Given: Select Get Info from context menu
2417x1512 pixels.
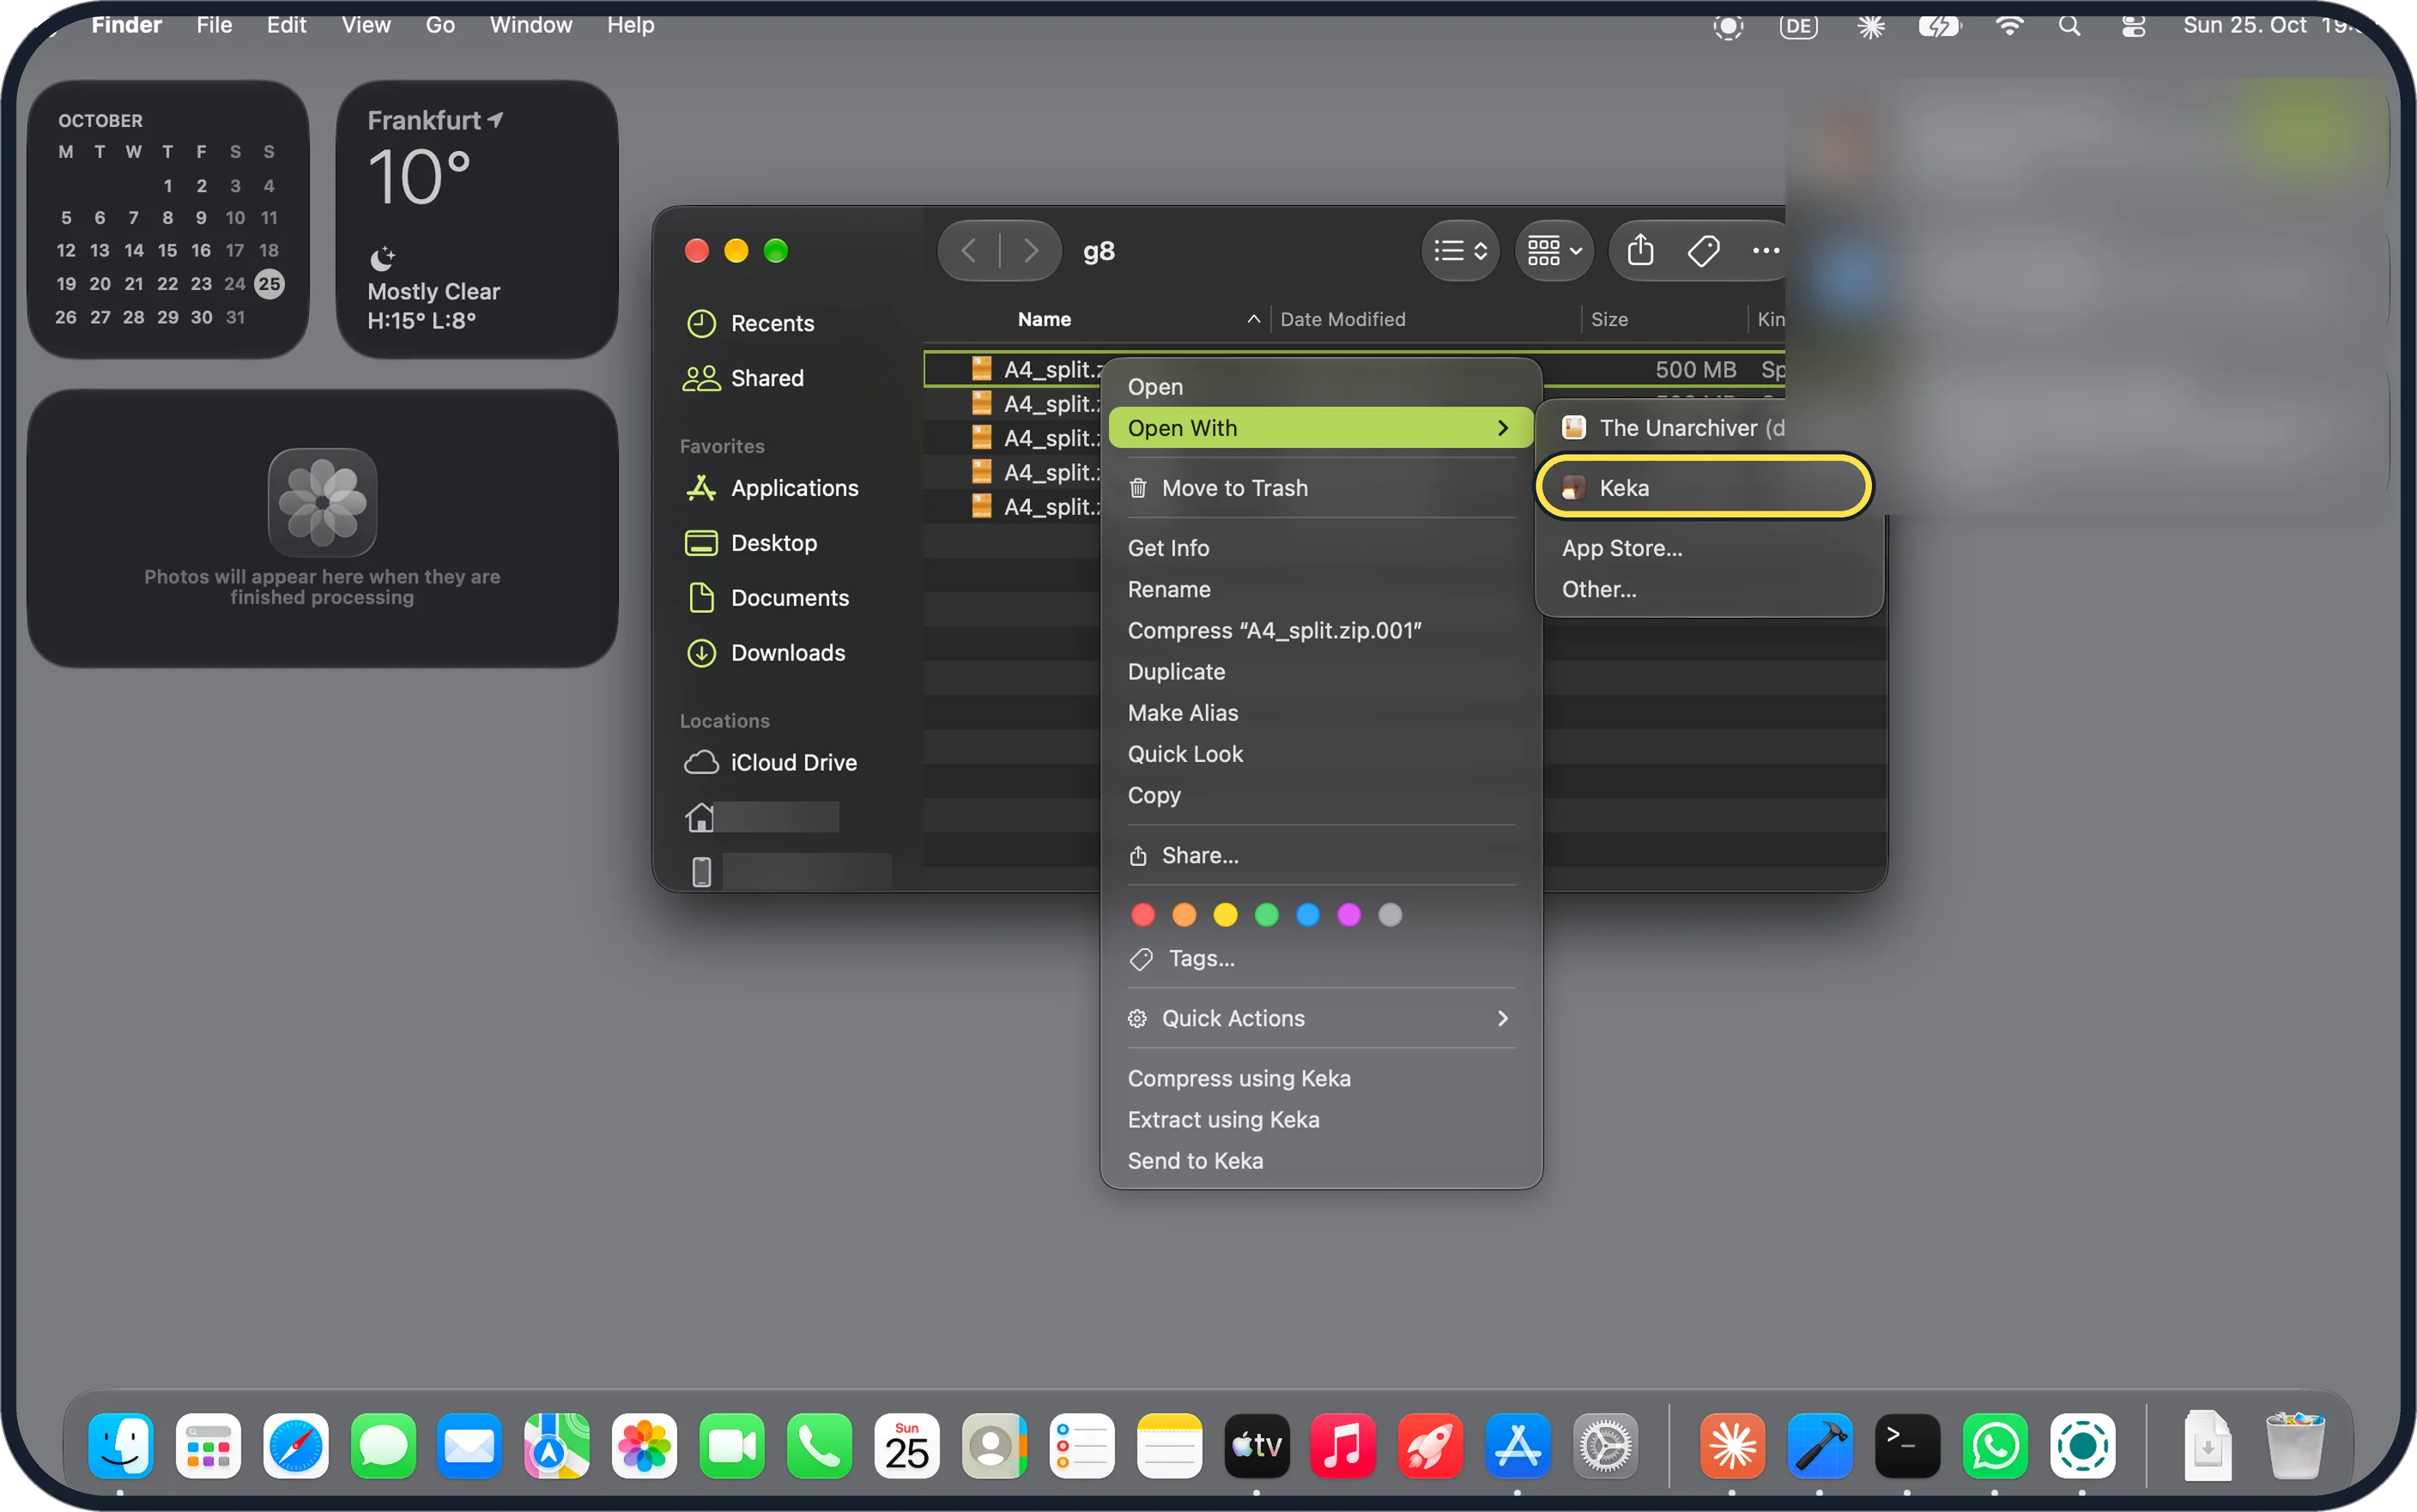Looking at the screenshot, I should point(1320,548).
